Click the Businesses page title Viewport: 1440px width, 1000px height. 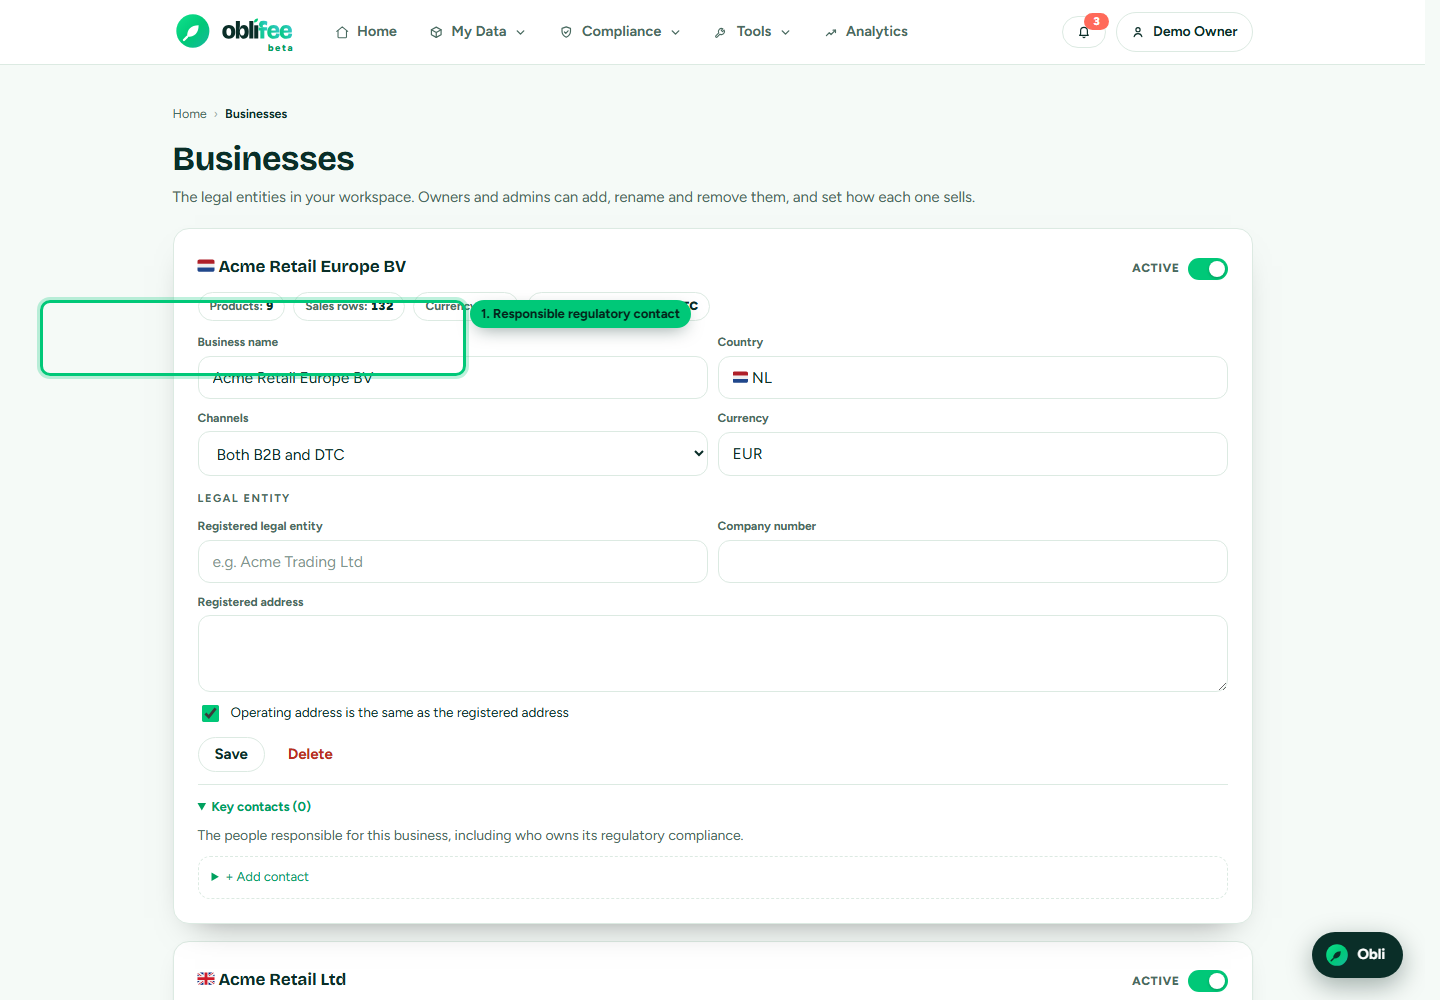point(263,159)
